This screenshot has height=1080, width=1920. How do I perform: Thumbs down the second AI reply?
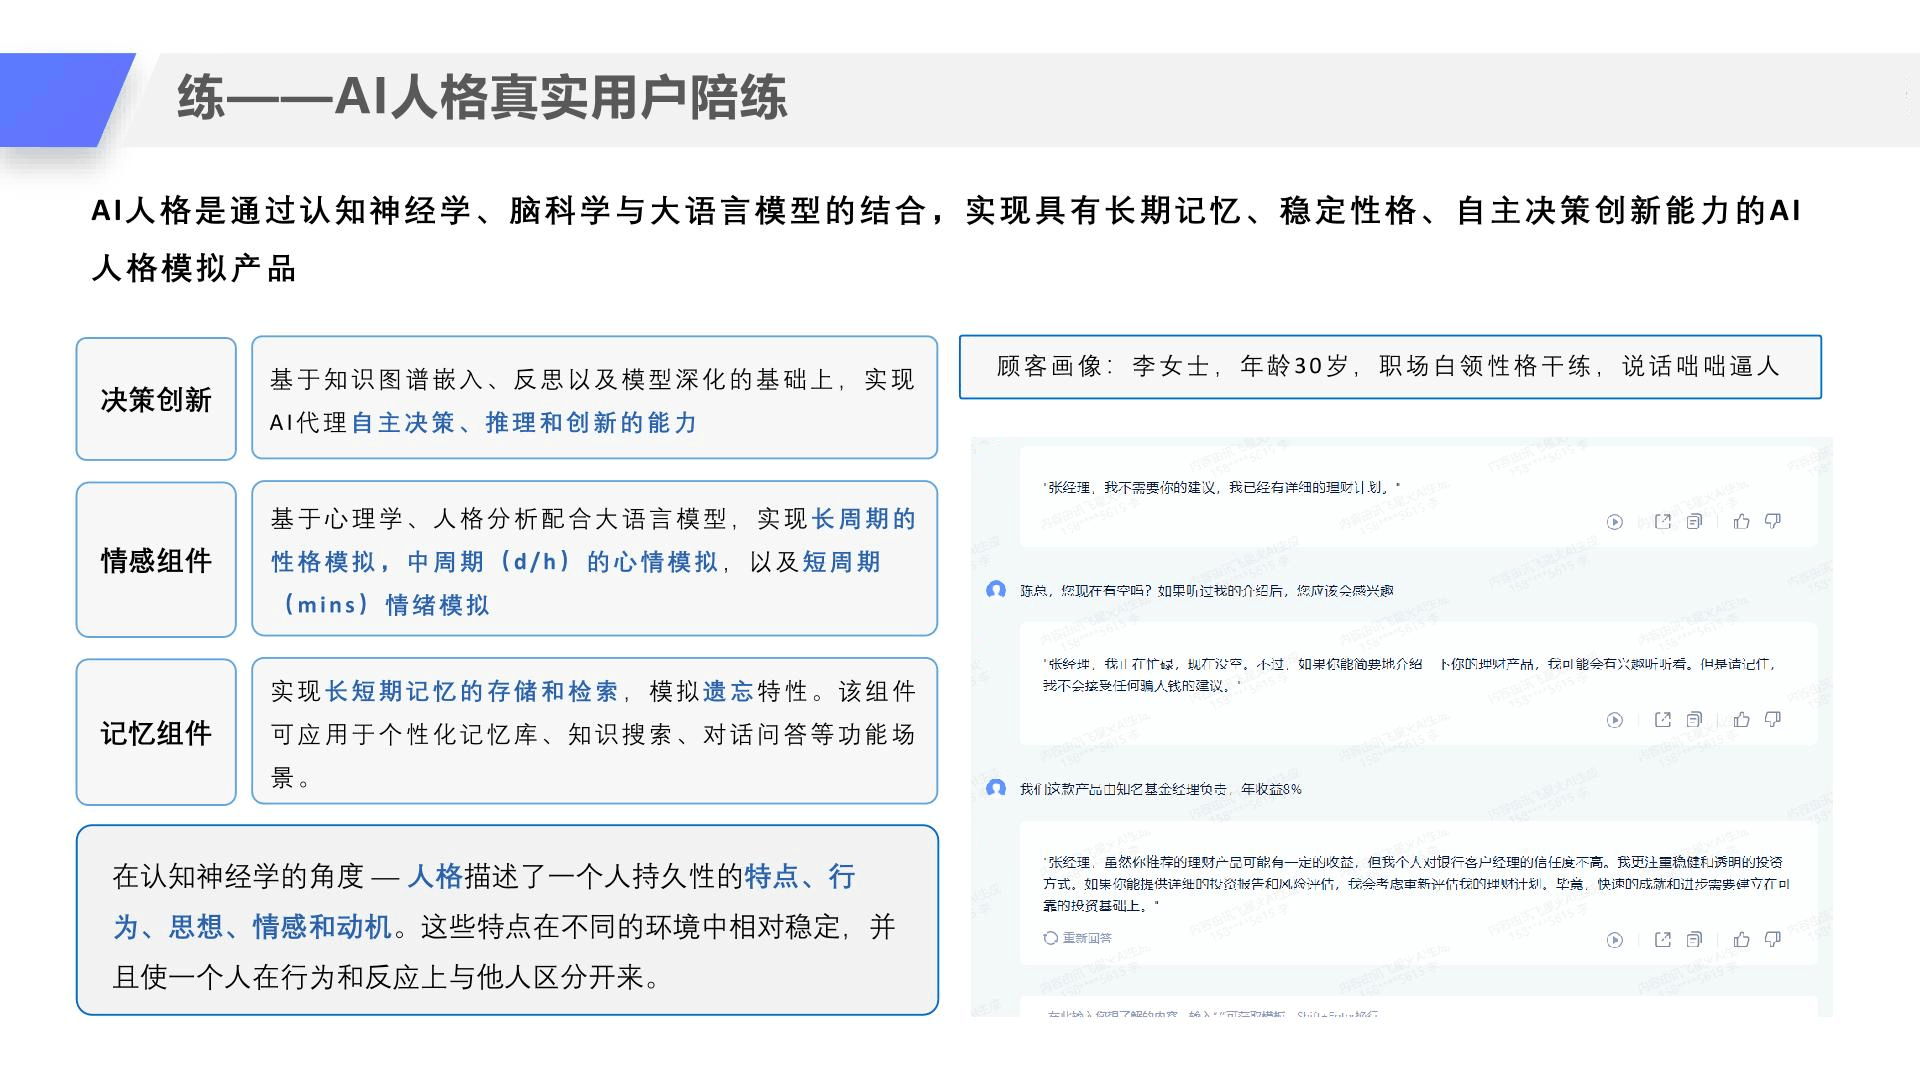click(1773, 720)
